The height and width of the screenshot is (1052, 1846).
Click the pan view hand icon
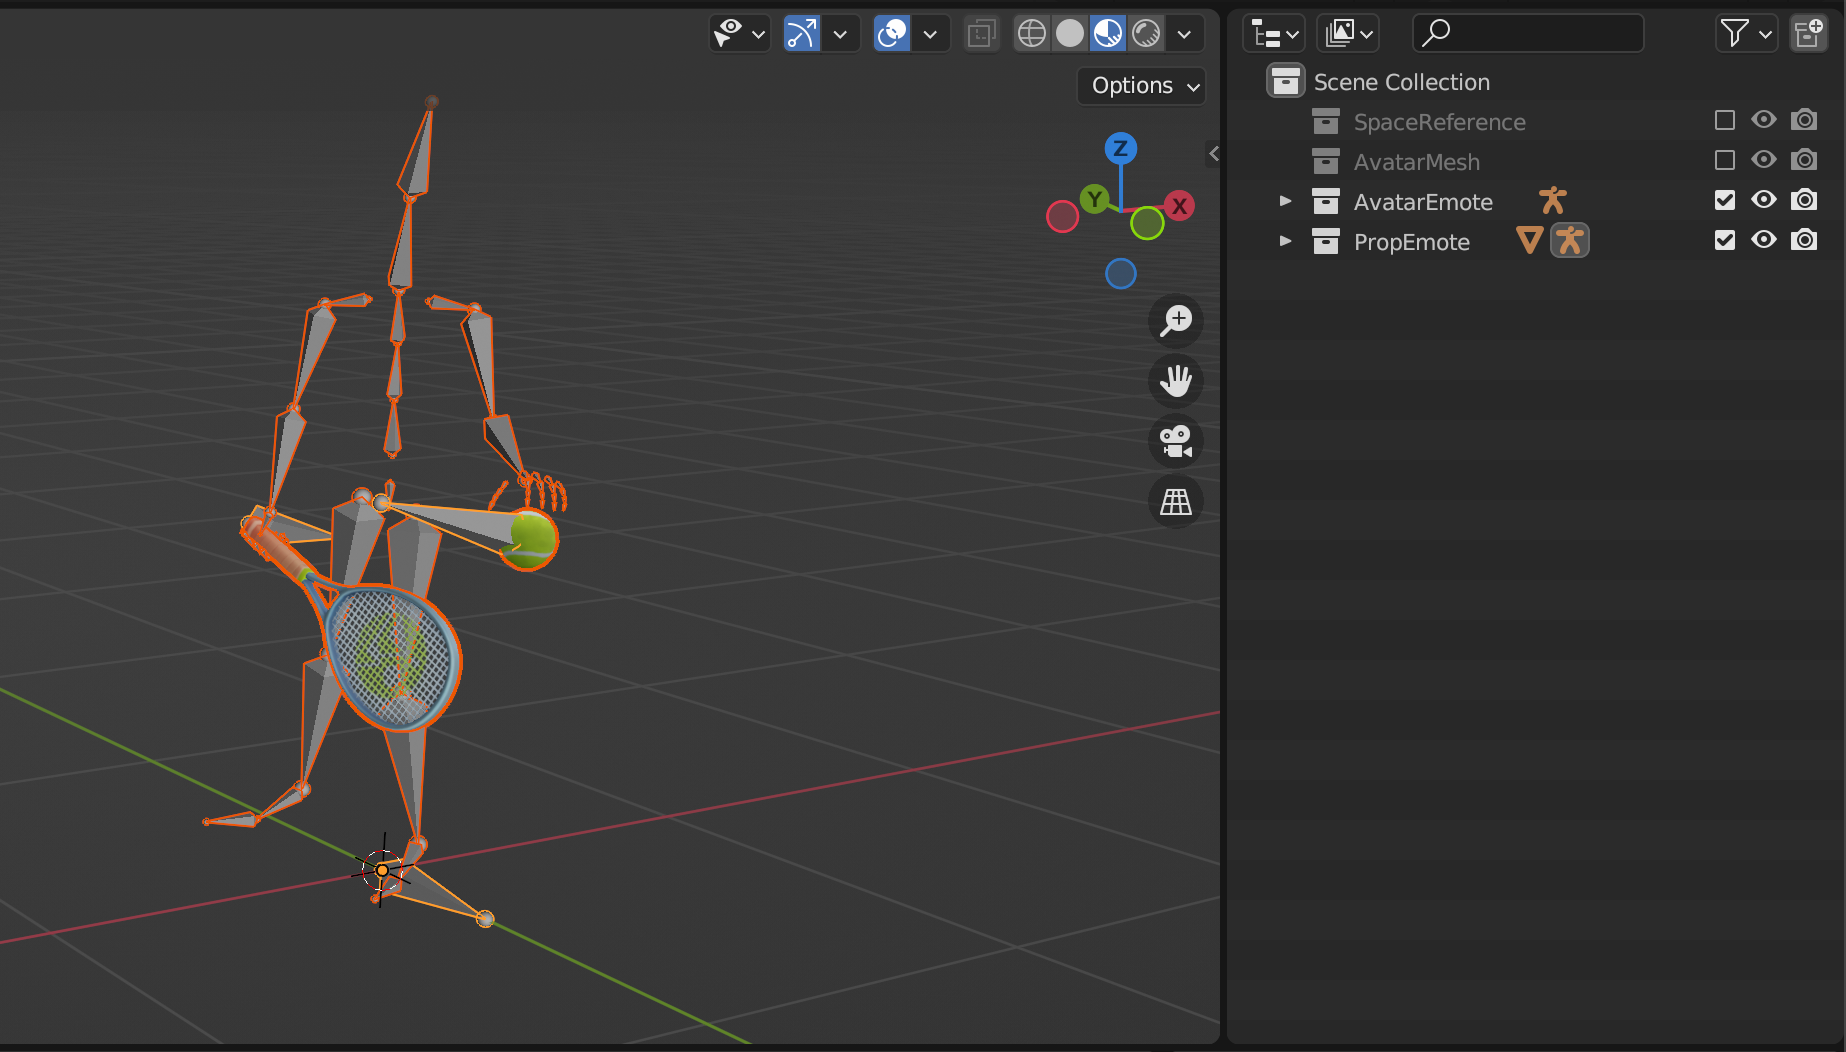[x=1176, y=381]
